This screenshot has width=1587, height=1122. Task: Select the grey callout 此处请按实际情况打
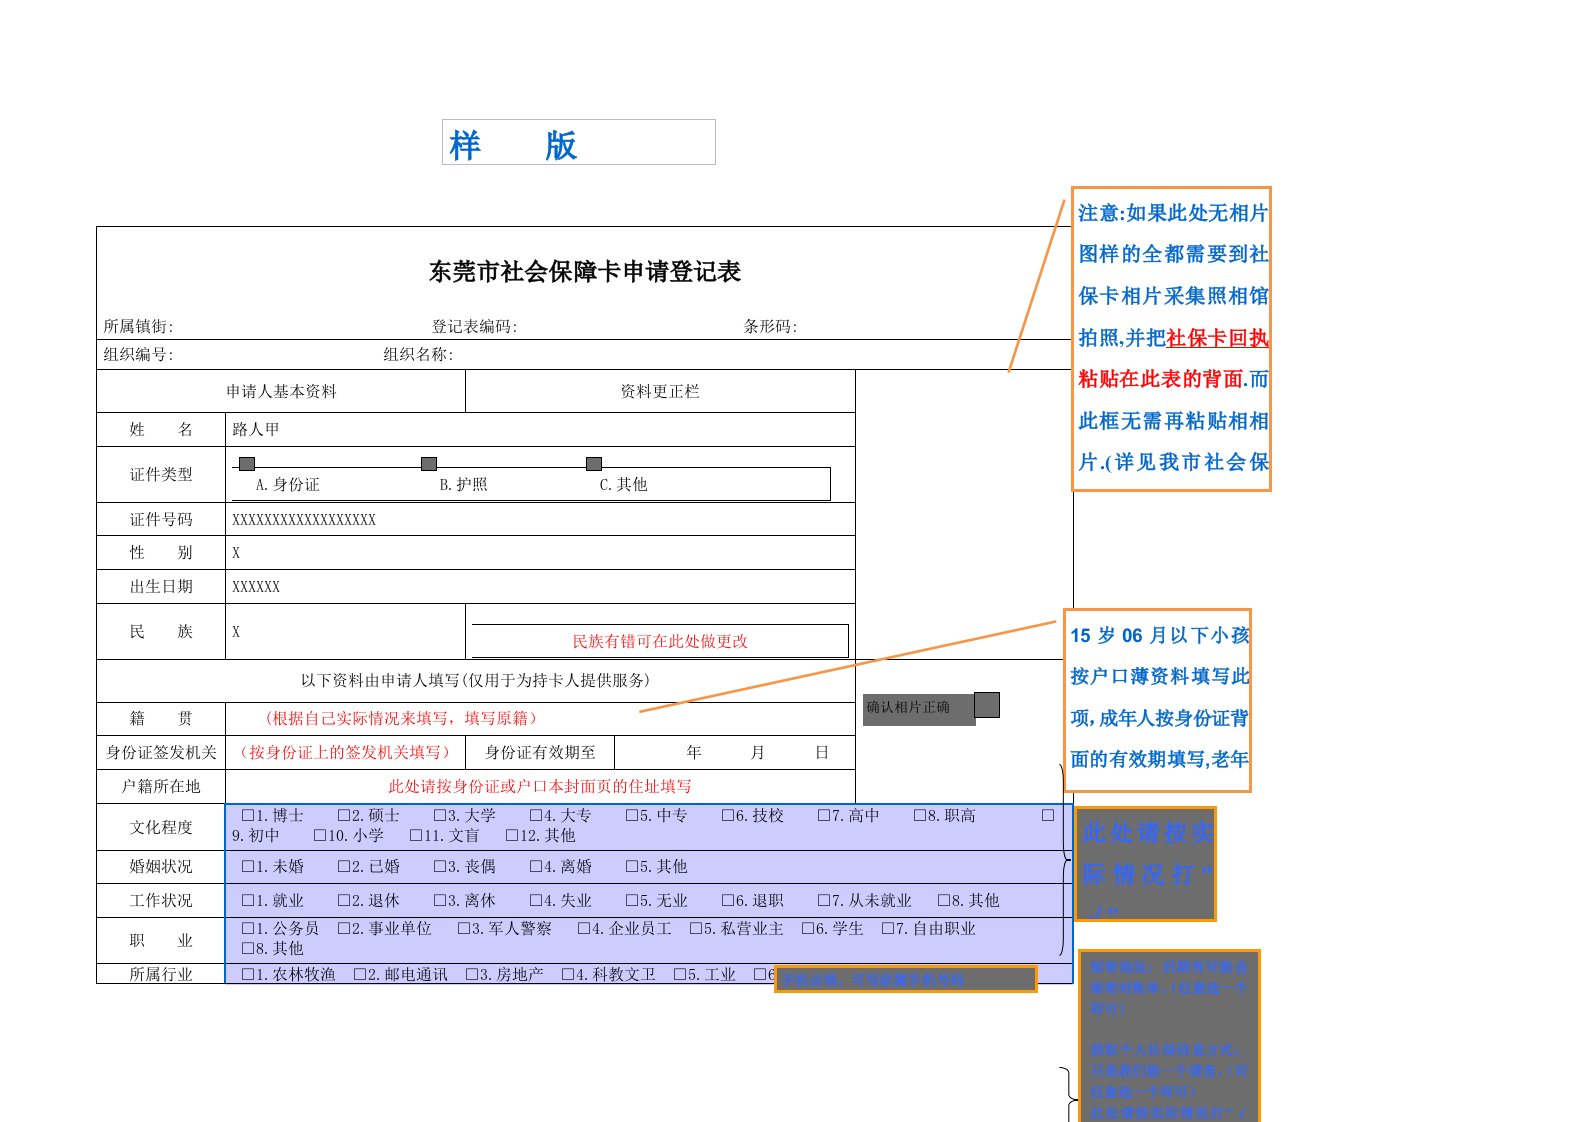1146,864
